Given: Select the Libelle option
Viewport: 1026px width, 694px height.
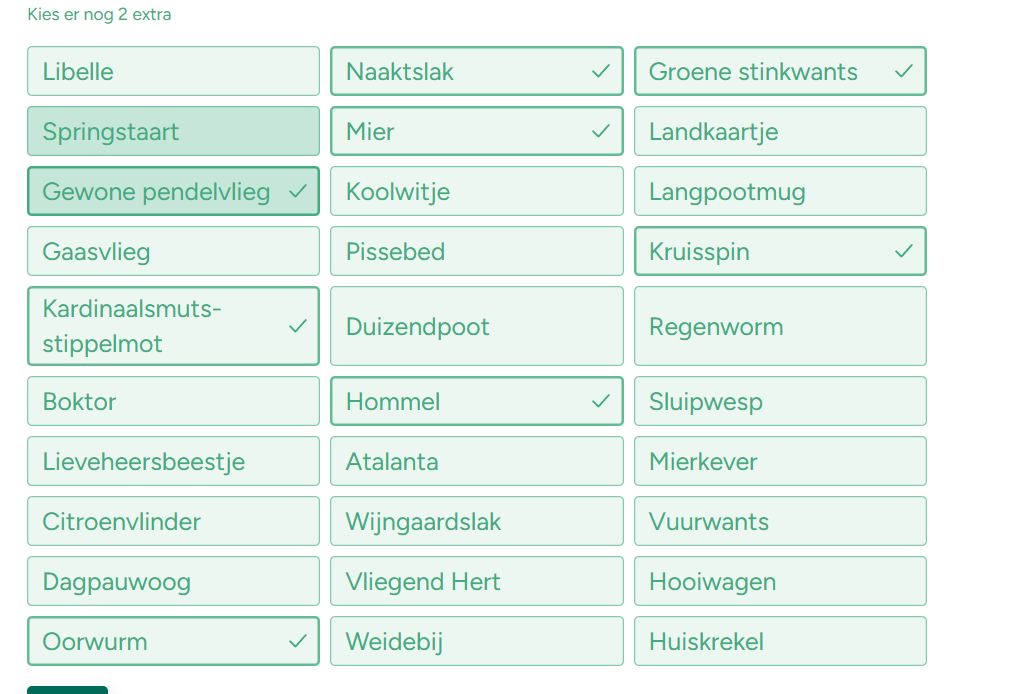Looking at the screenshot, I should (173, 71).
